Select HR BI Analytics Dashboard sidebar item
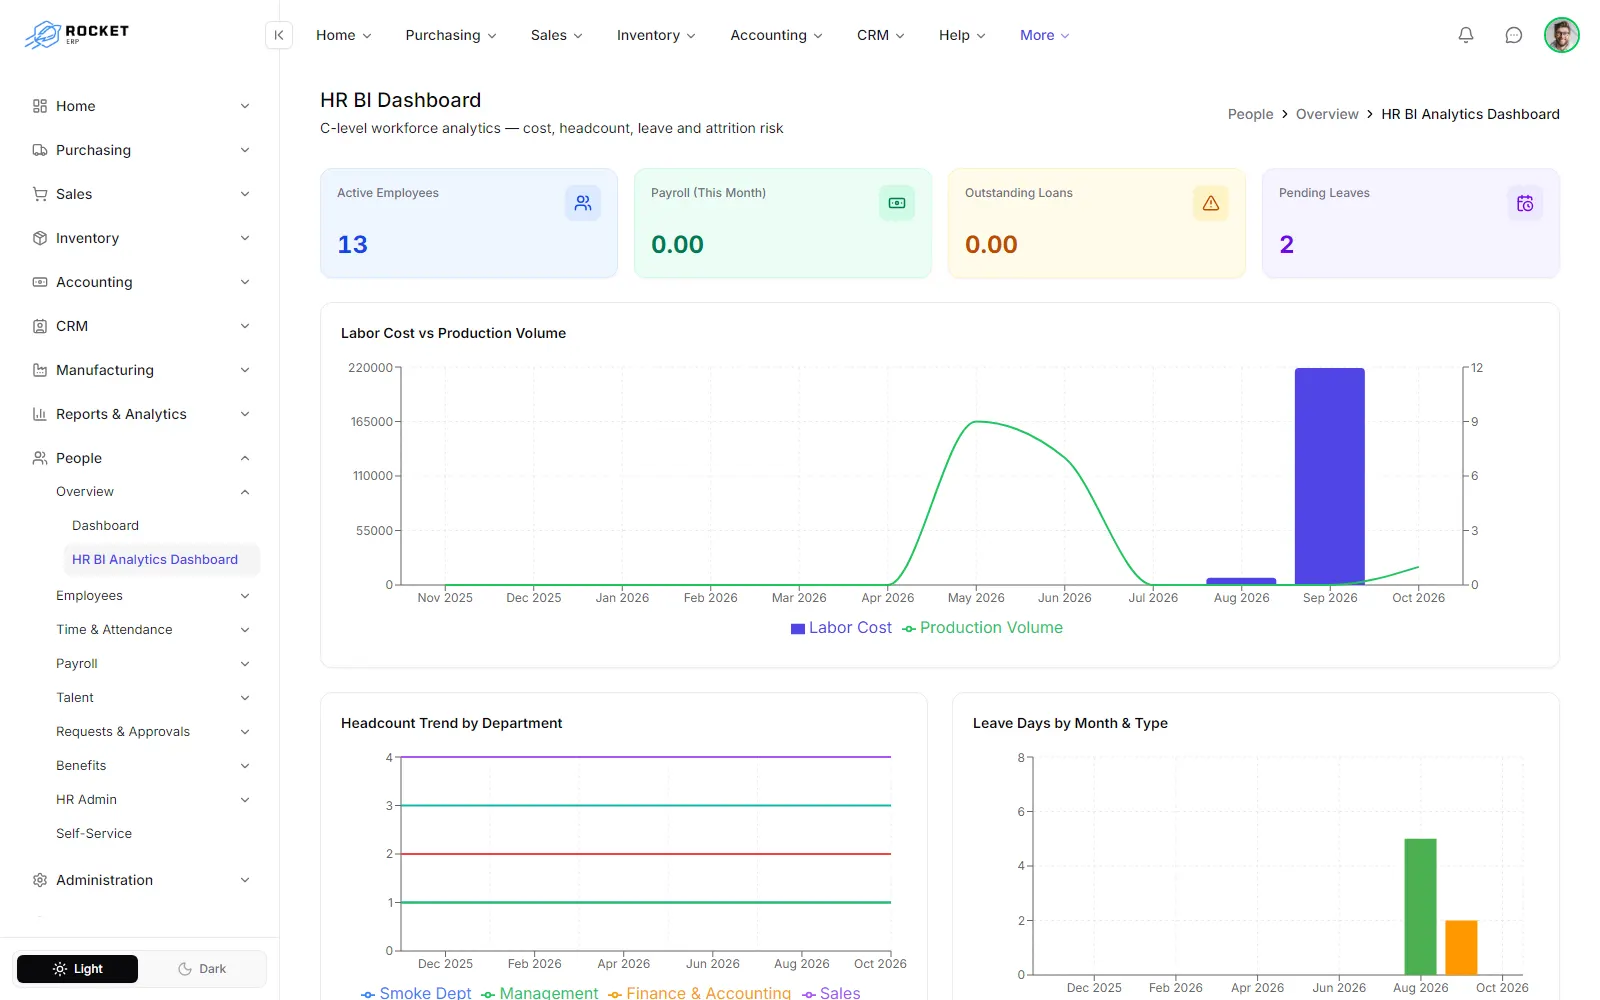Screen dimensions: 1600x1000 point(161,560)
